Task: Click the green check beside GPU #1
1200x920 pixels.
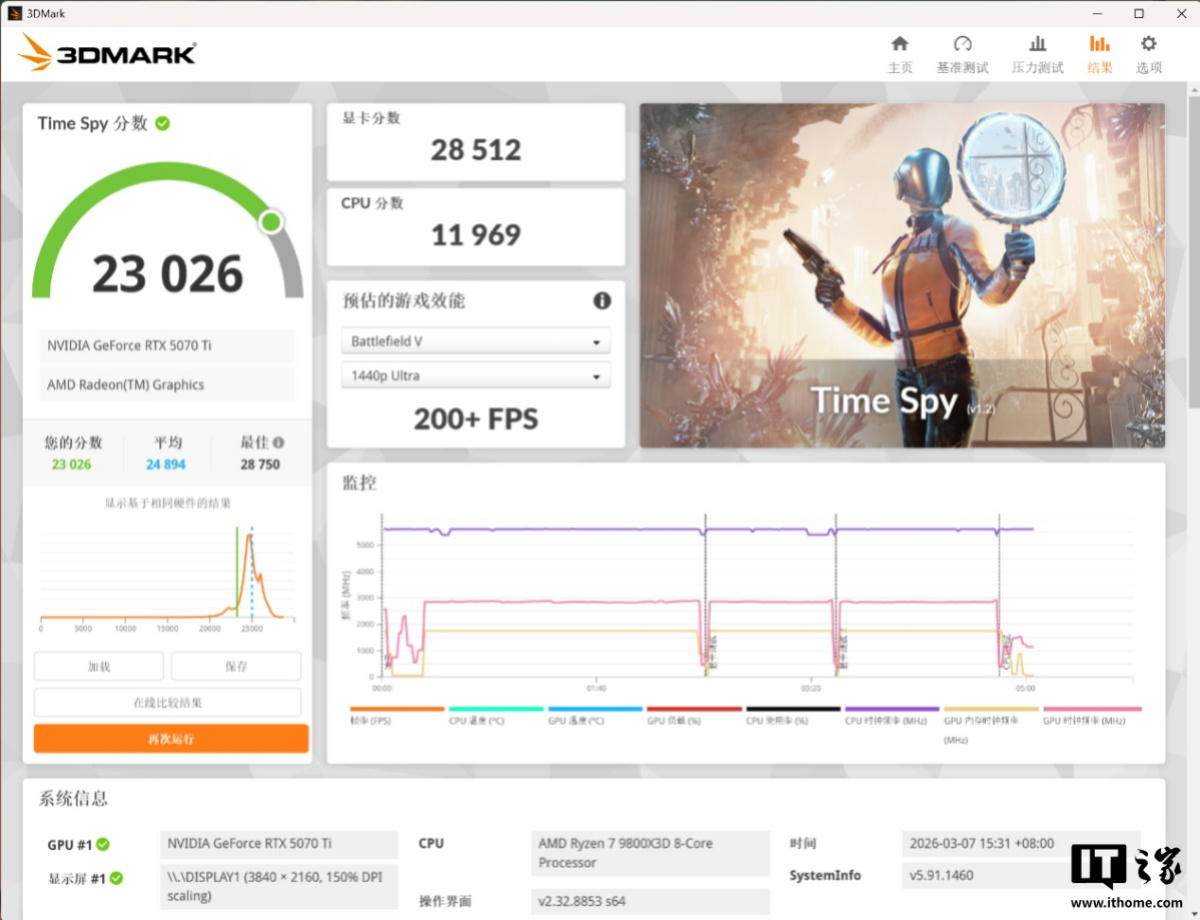Action: [102, 844]
